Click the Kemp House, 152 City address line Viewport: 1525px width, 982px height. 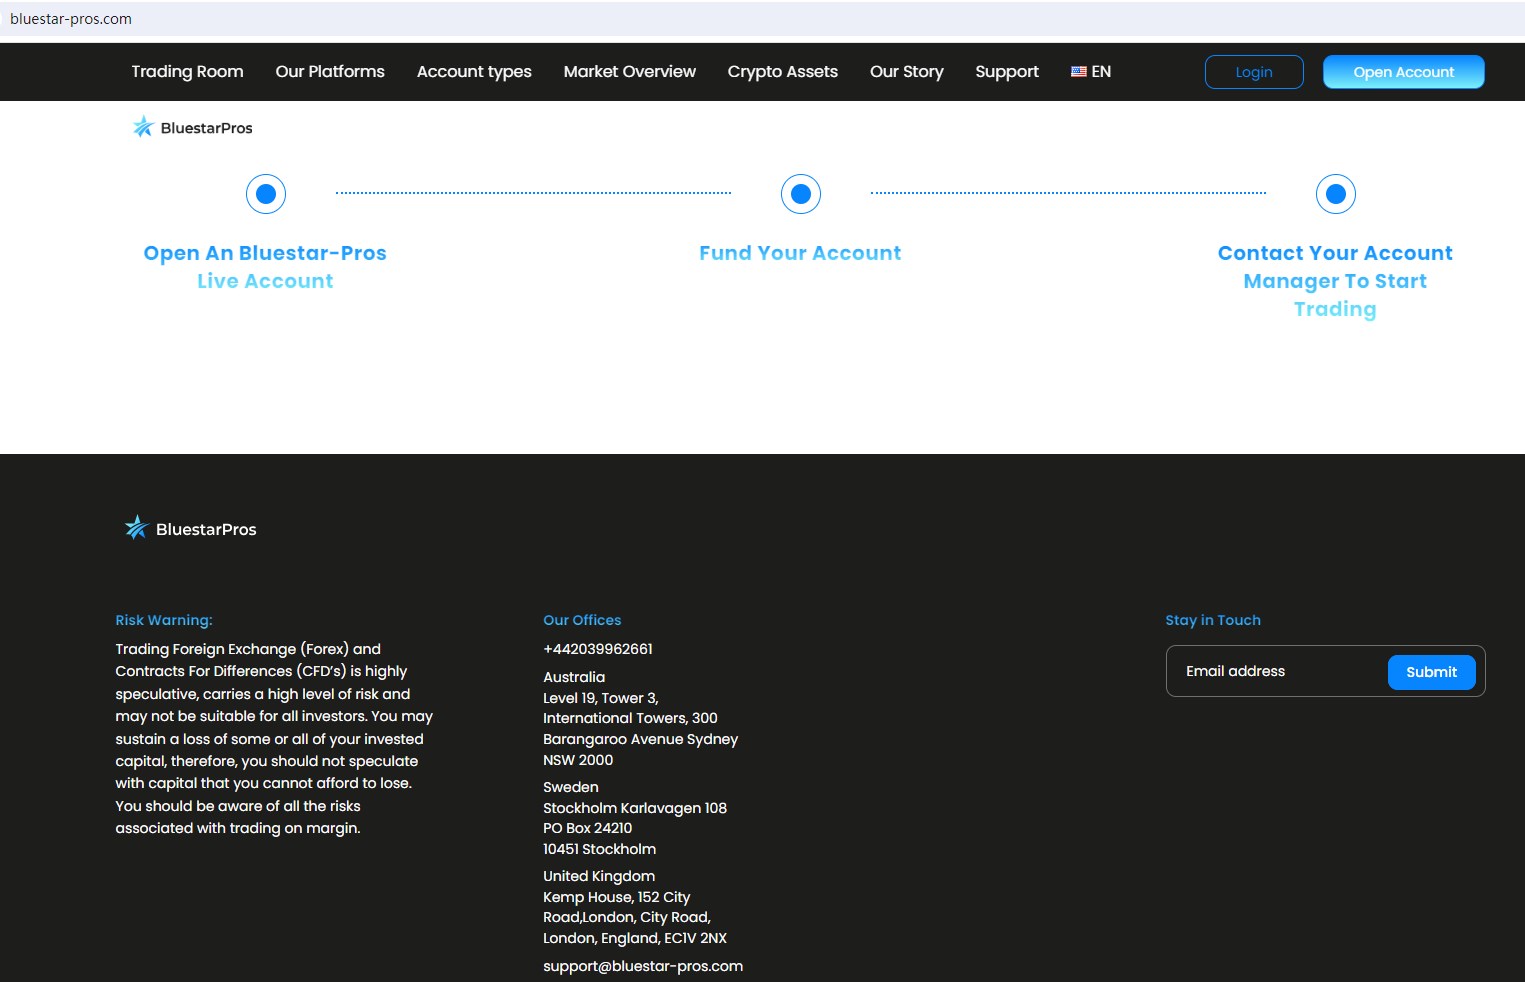(x=617, y=897)
